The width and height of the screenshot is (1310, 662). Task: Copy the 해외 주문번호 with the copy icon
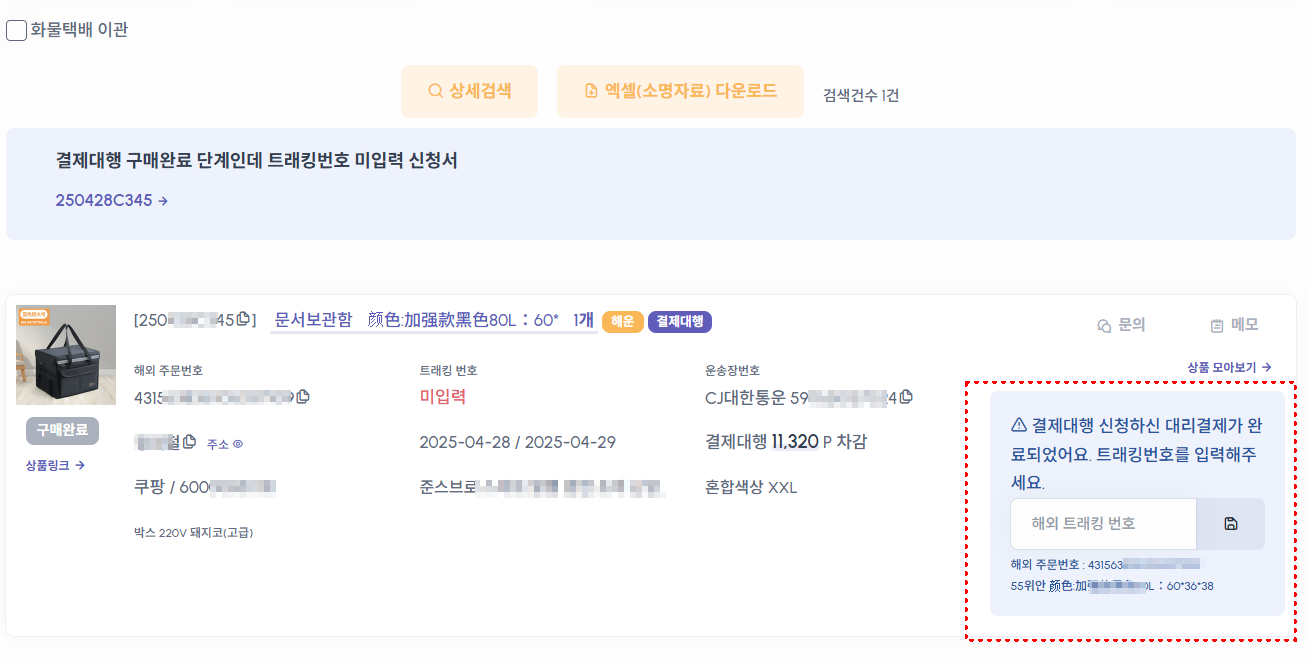[302, 397]
